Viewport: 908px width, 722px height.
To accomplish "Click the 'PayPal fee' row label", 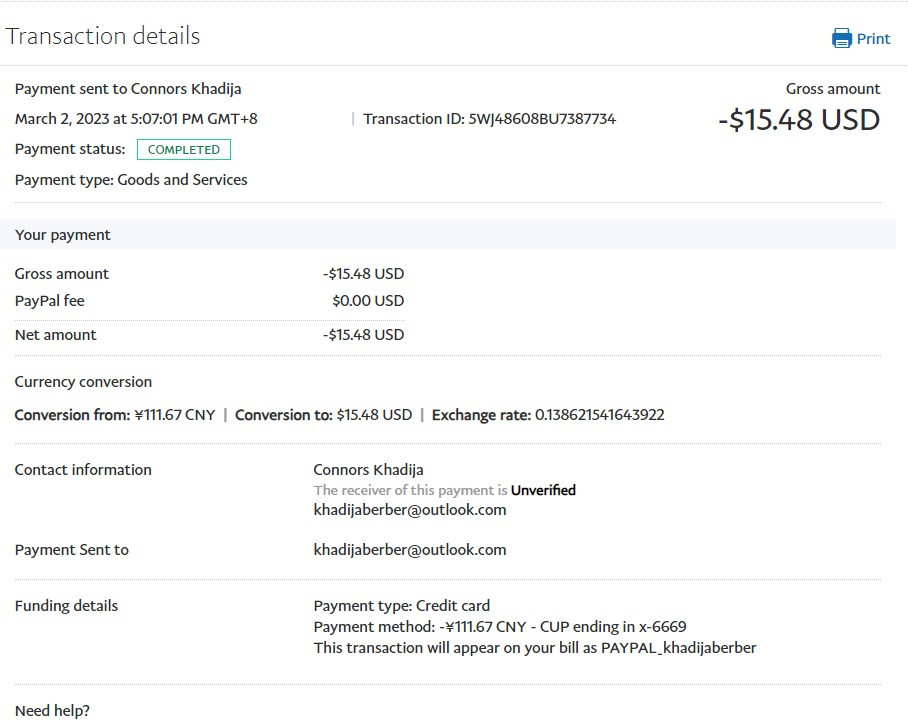I will (x=50, y=300).
